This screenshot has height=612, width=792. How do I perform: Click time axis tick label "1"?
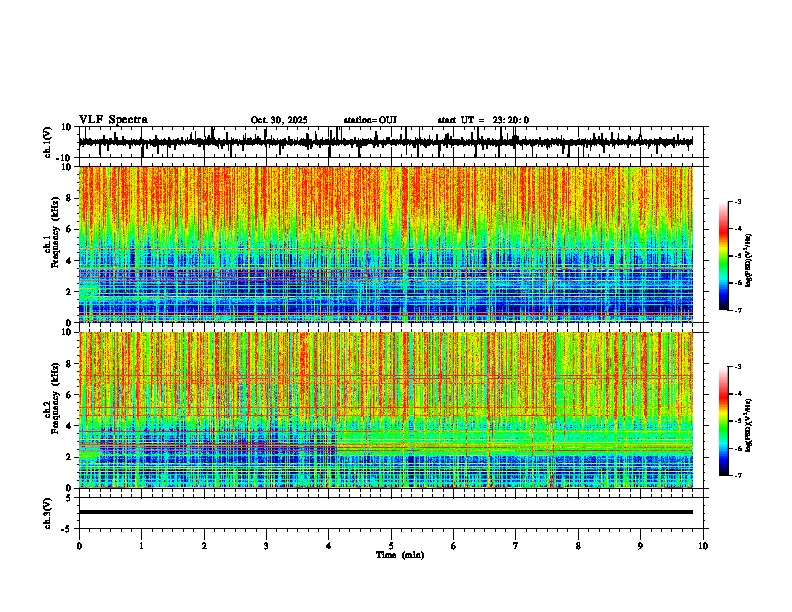[x=141, y=546]
